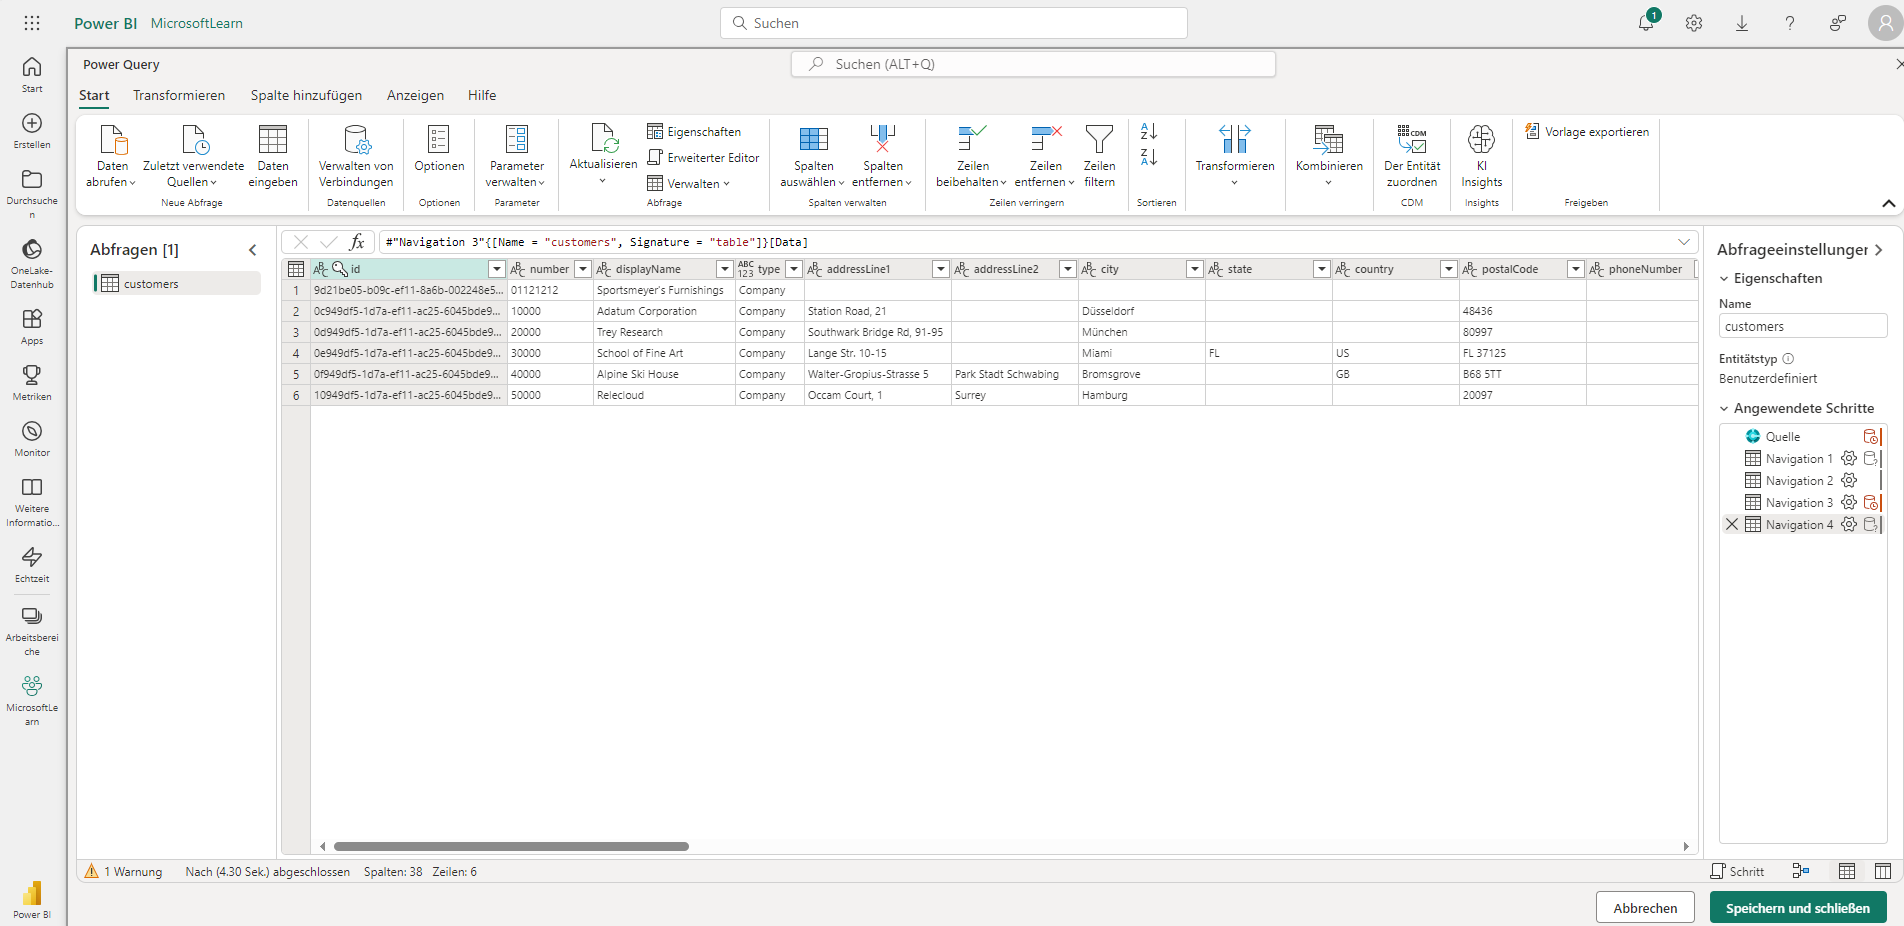Click the download icon in header

[x=1742, y=23]
